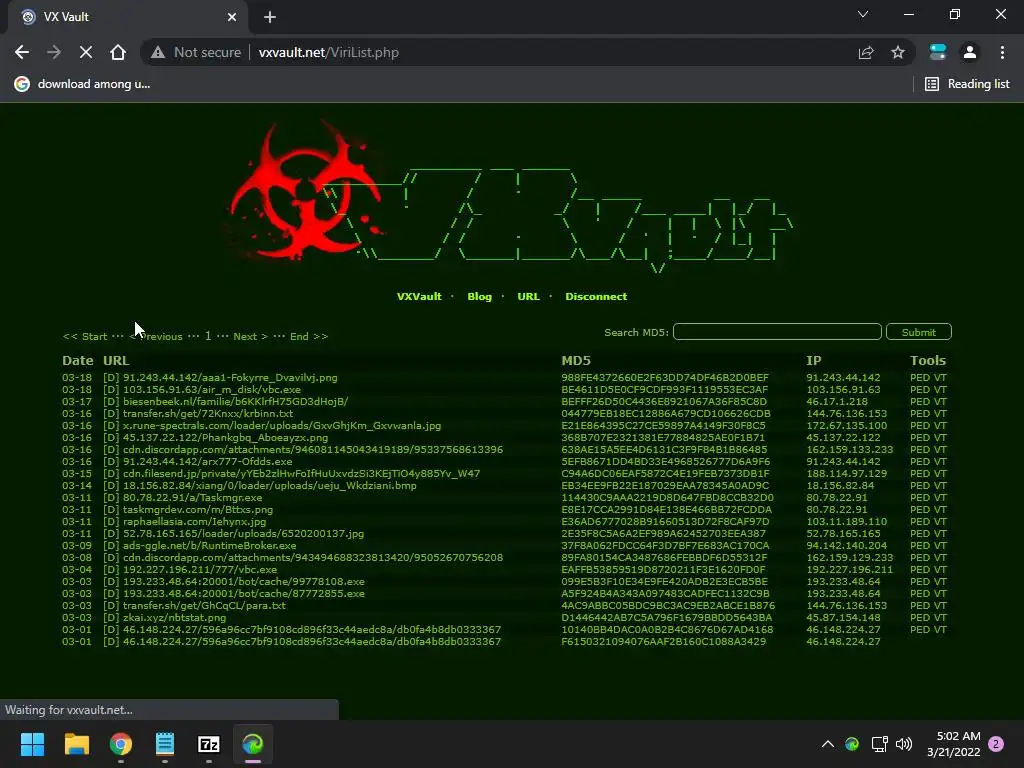Open 192.227.196.211/777/vbc.exe entry

pos(200,569)
